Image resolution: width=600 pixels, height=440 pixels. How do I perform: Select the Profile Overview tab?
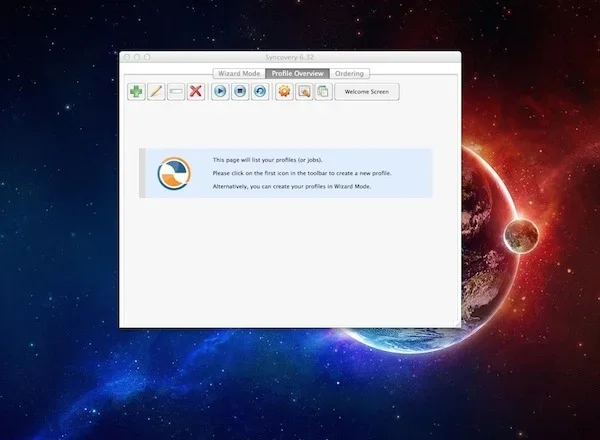coord(298,73)
